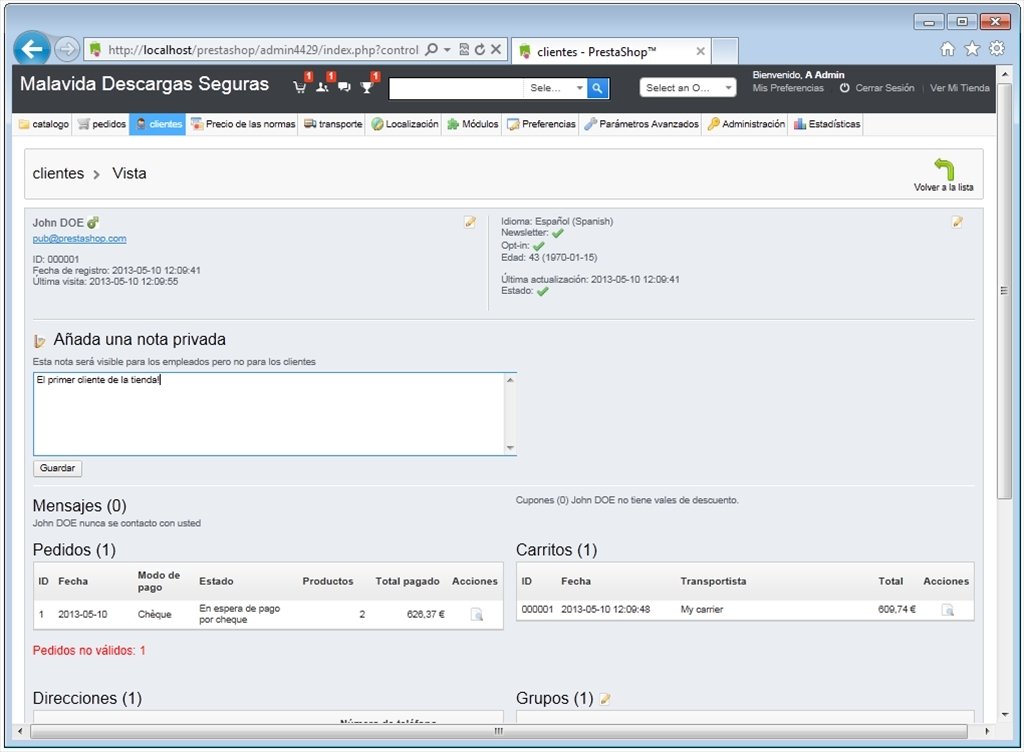
Task: Edit Grupos pencil icon
Action: coord(605,698)
